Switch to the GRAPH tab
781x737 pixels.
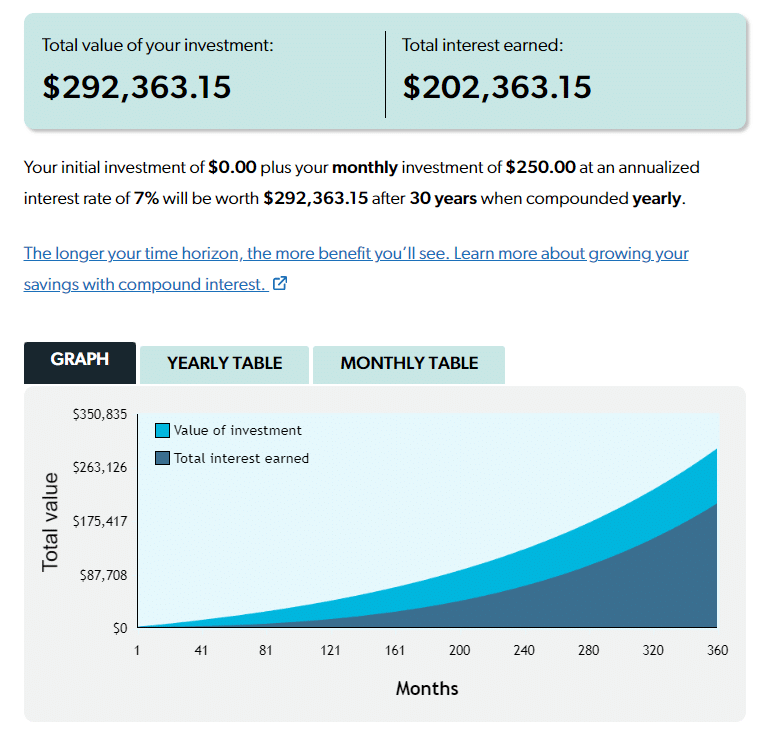(x=80, y=360)
